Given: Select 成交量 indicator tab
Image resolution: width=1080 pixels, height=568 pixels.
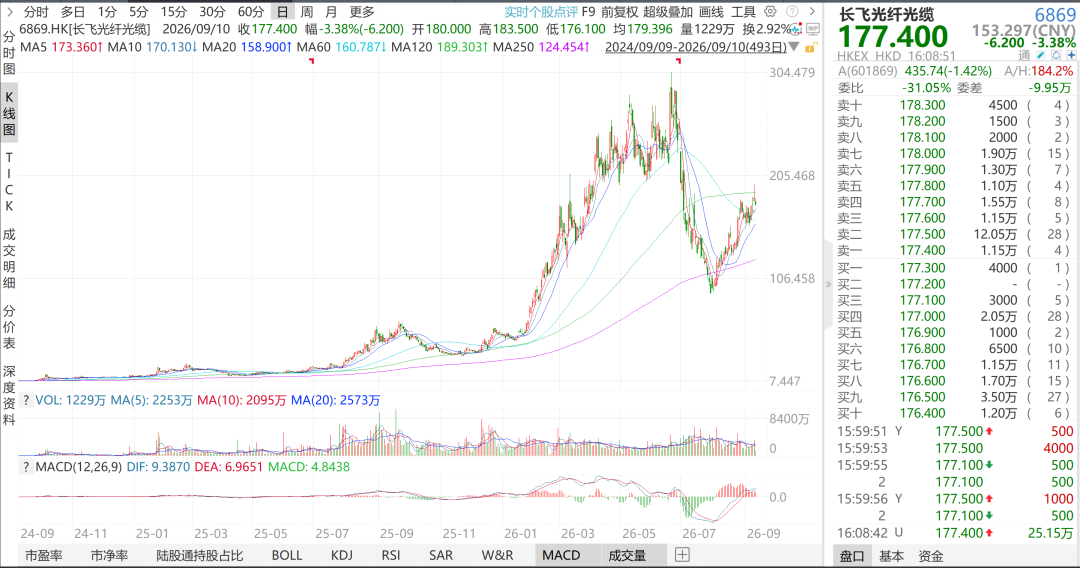Looking at the screenshot, I should pyautogui.click(x=627, y=555).
